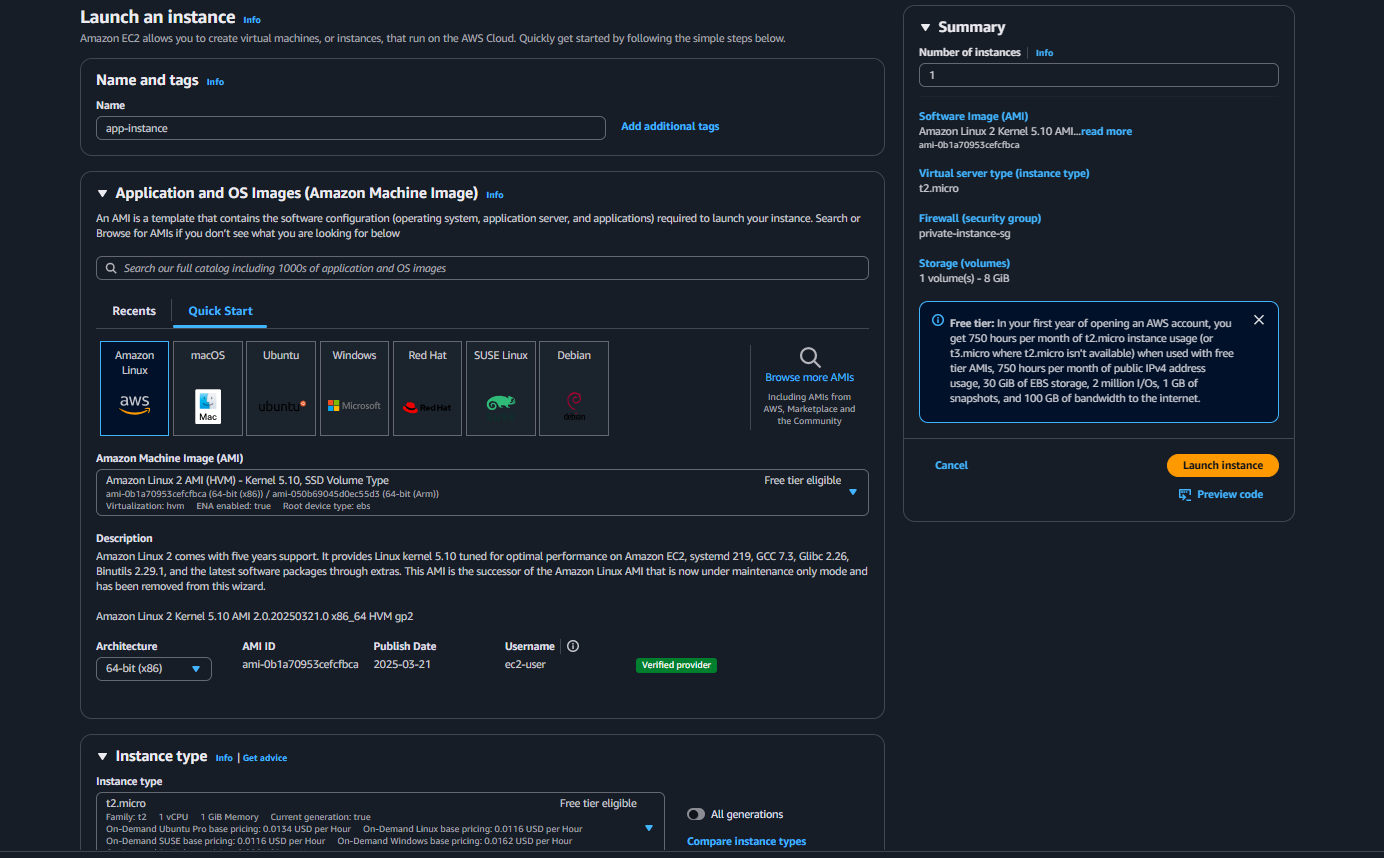
Task: Open the Browse more AMIs link
Action: (x=809, y=377)
